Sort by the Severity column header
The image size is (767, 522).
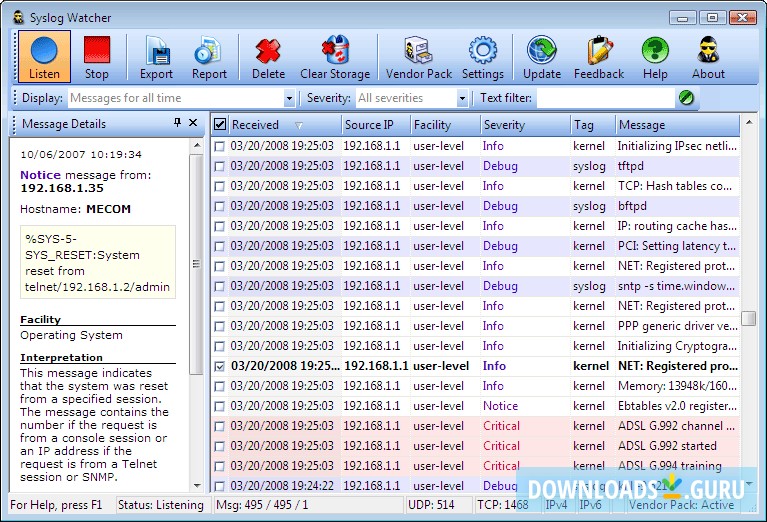click(x=525, y=125)
